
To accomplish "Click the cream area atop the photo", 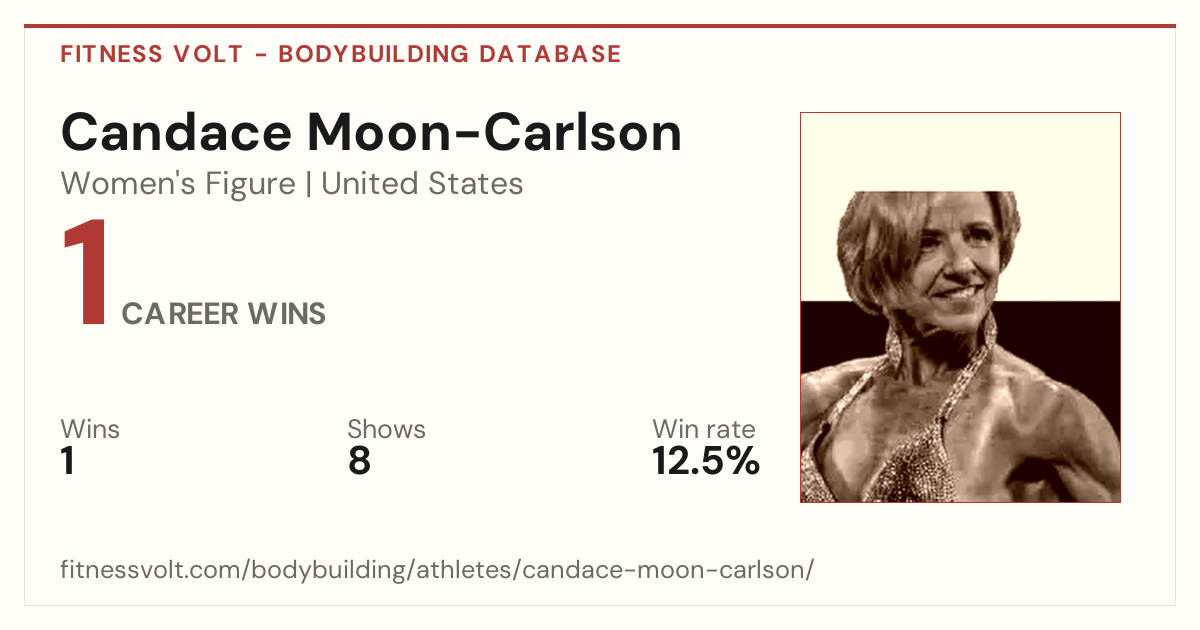I will coord(960,150).
